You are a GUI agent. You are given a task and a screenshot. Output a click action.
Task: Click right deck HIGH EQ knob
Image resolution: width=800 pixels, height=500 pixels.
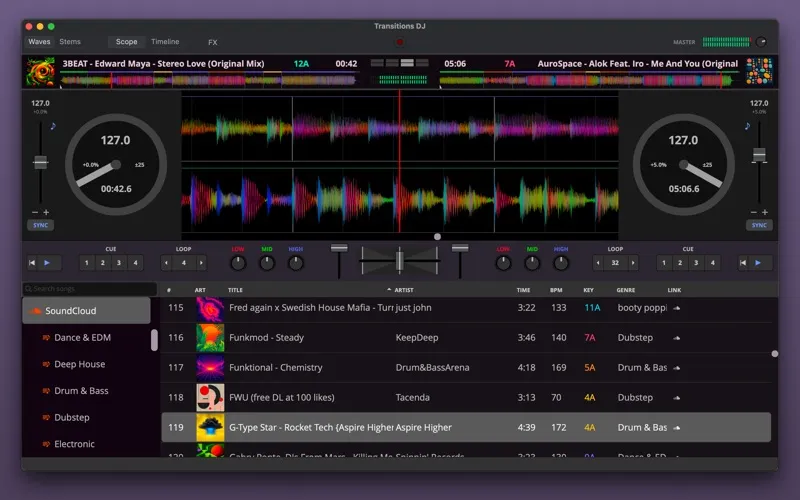tap(560, 263)
